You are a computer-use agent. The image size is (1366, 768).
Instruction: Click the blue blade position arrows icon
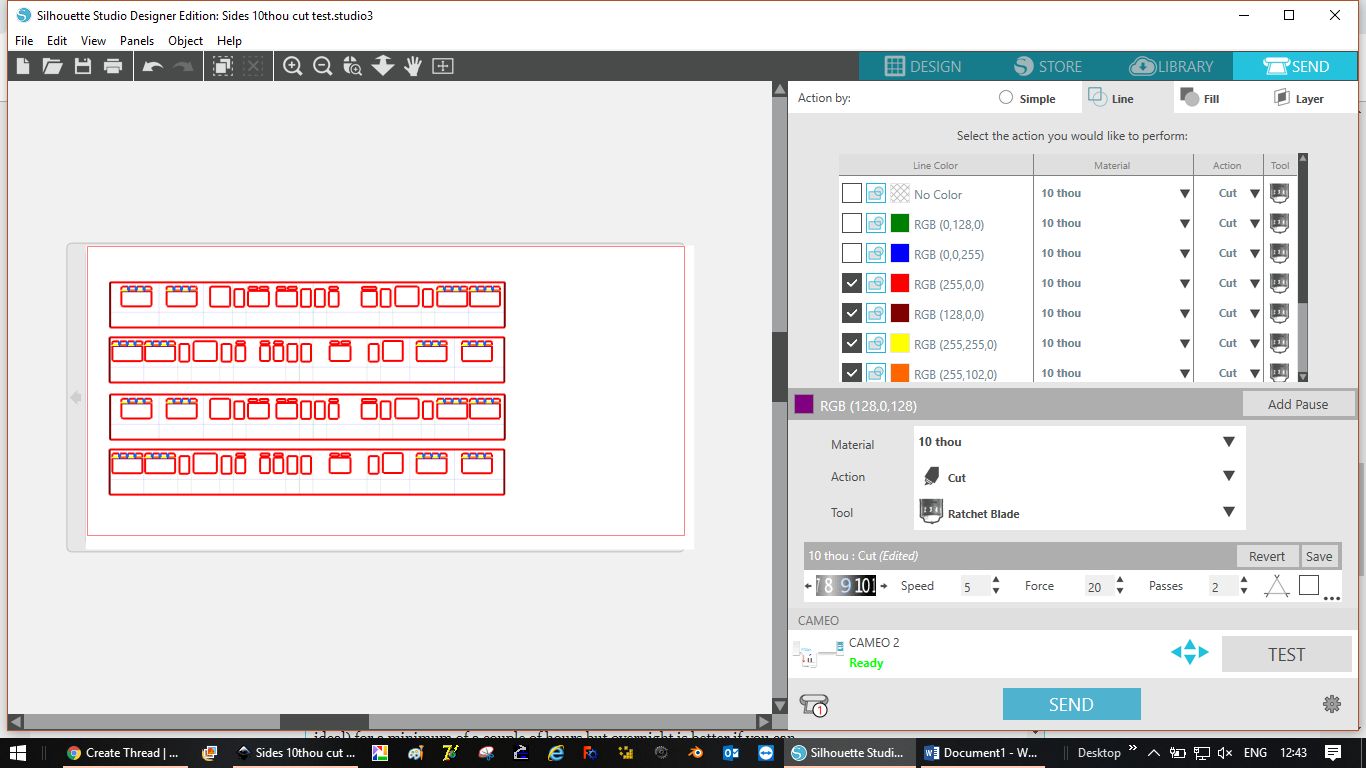1189,653
